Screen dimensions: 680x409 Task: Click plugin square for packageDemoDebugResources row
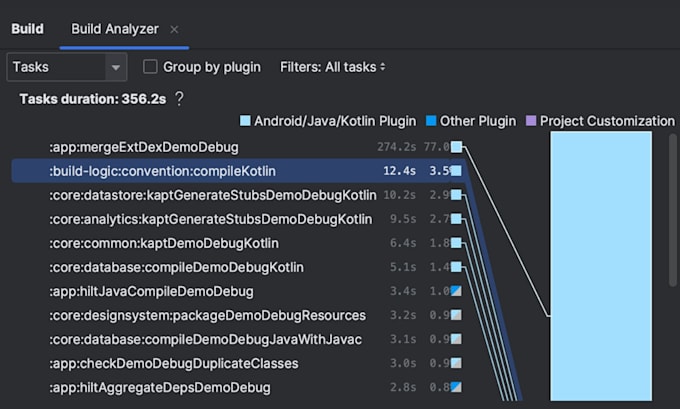click(x=456, y=315)
